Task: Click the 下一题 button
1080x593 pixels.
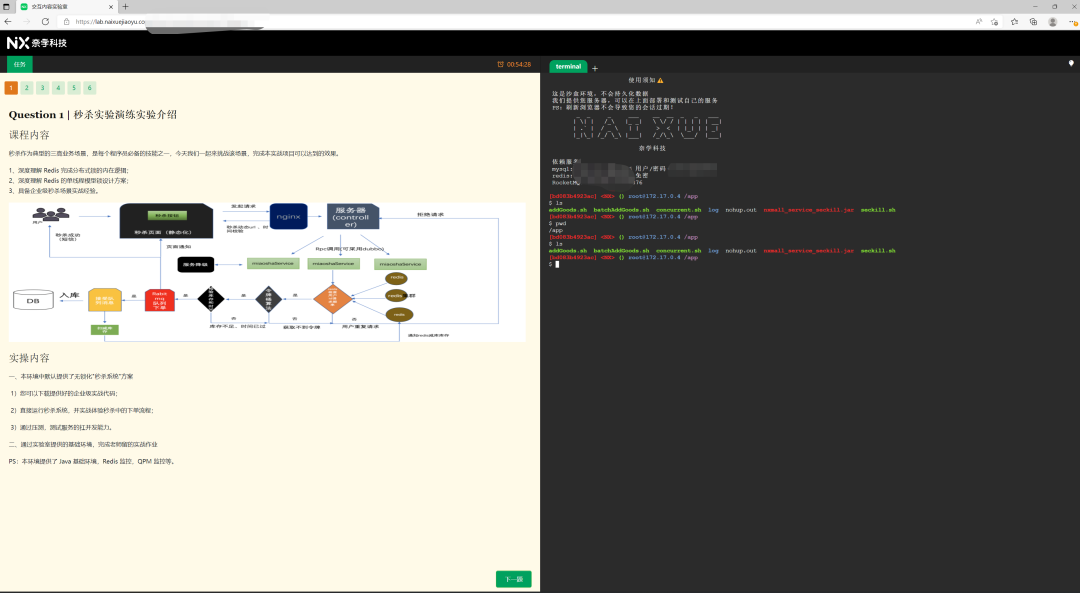Action: click(x=513, y=578)
